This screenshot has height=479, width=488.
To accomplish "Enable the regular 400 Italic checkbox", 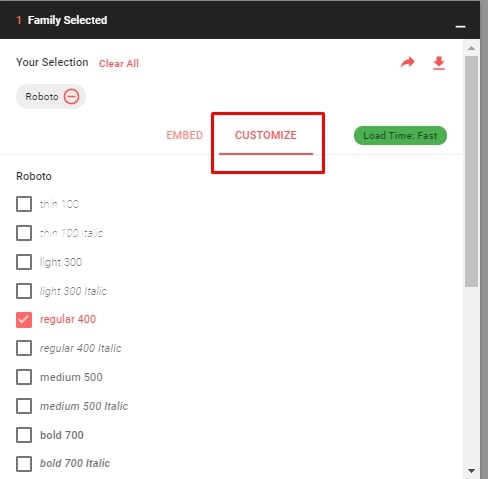I will [x=24, y=348].
